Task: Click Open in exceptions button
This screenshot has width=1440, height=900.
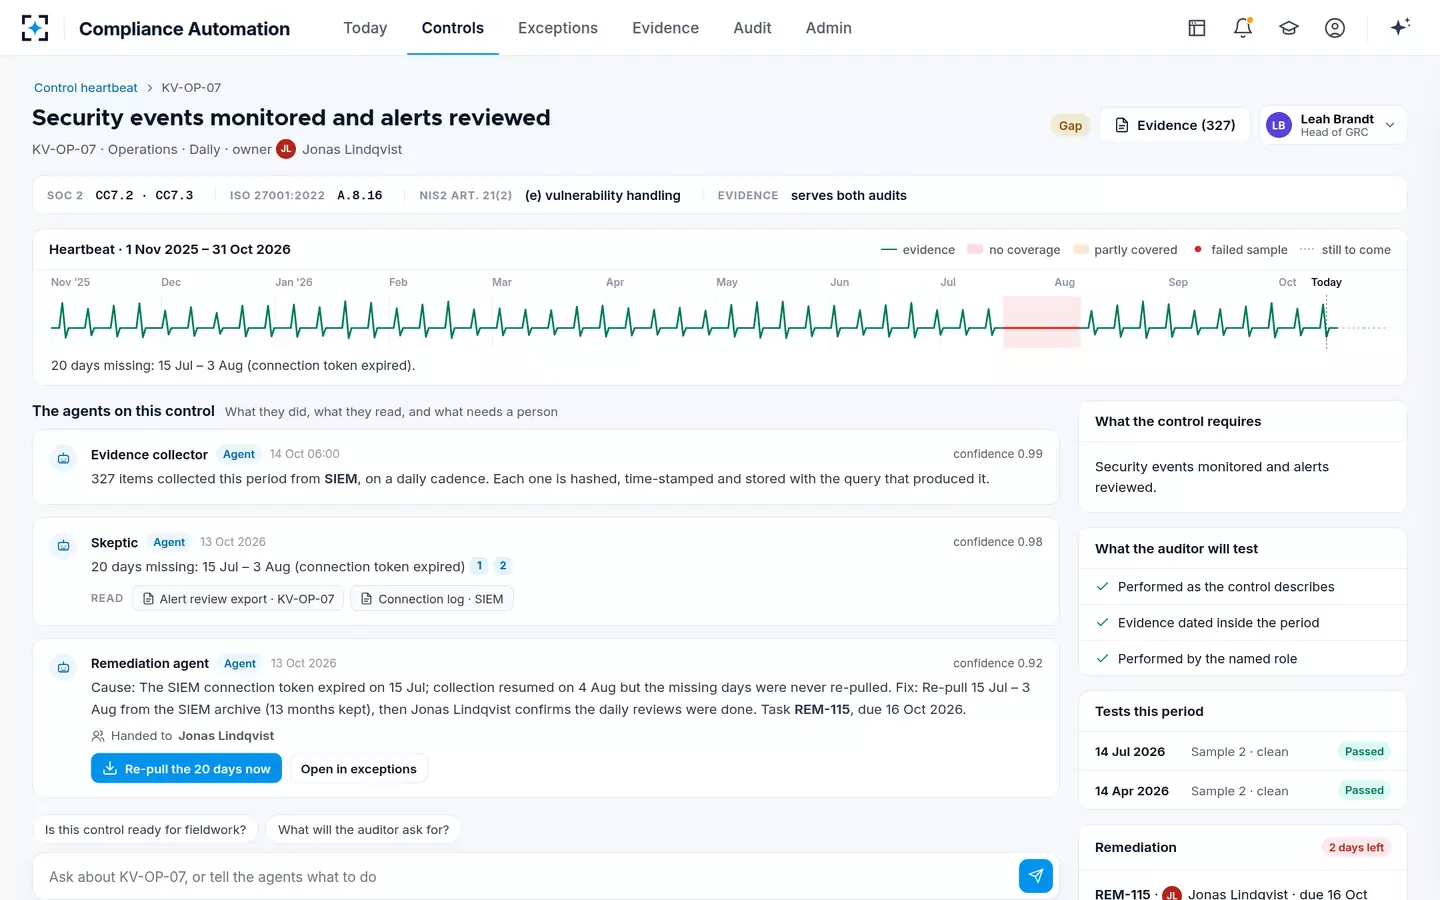Action: click(359, 768)
